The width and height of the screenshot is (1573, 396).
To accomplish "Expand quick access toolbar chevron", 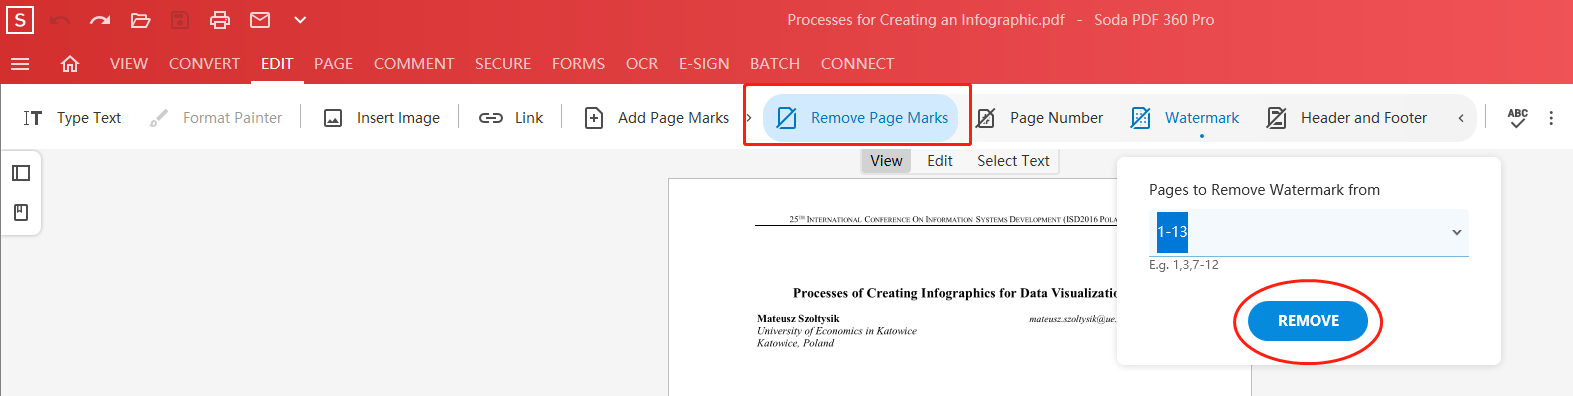I will 300,20.
